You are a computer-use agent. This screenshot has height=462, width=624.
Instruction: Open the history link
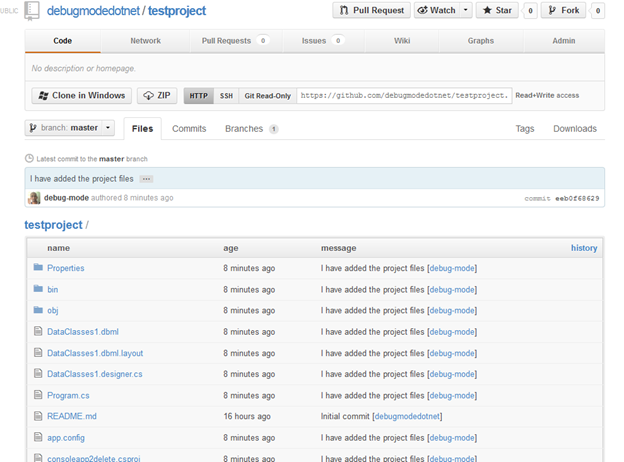click(584, 248)
